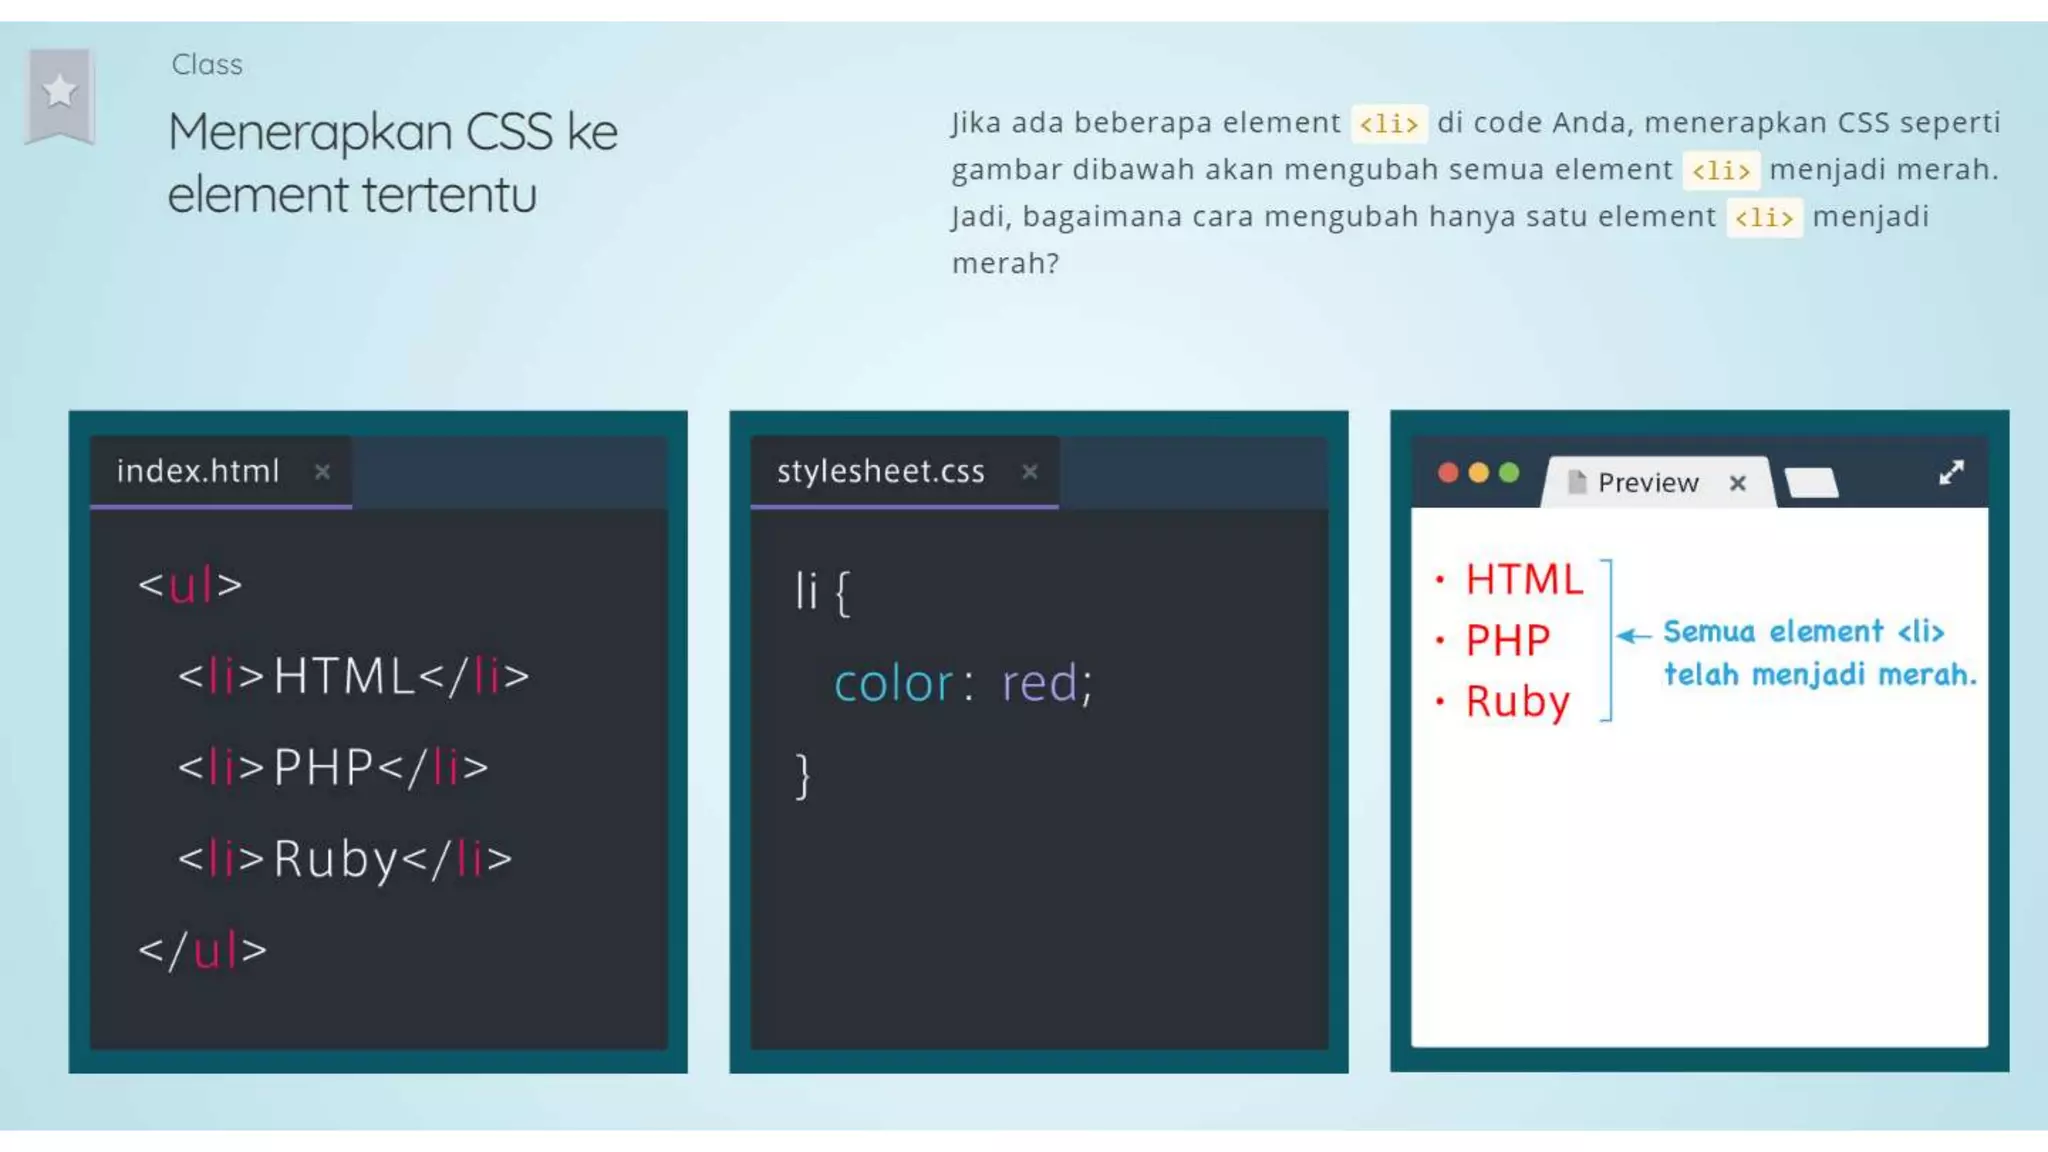Click the <li>PHP</li> code line
The width and height of the screenshot is (2048, 1152).
(x=333, y=767)
